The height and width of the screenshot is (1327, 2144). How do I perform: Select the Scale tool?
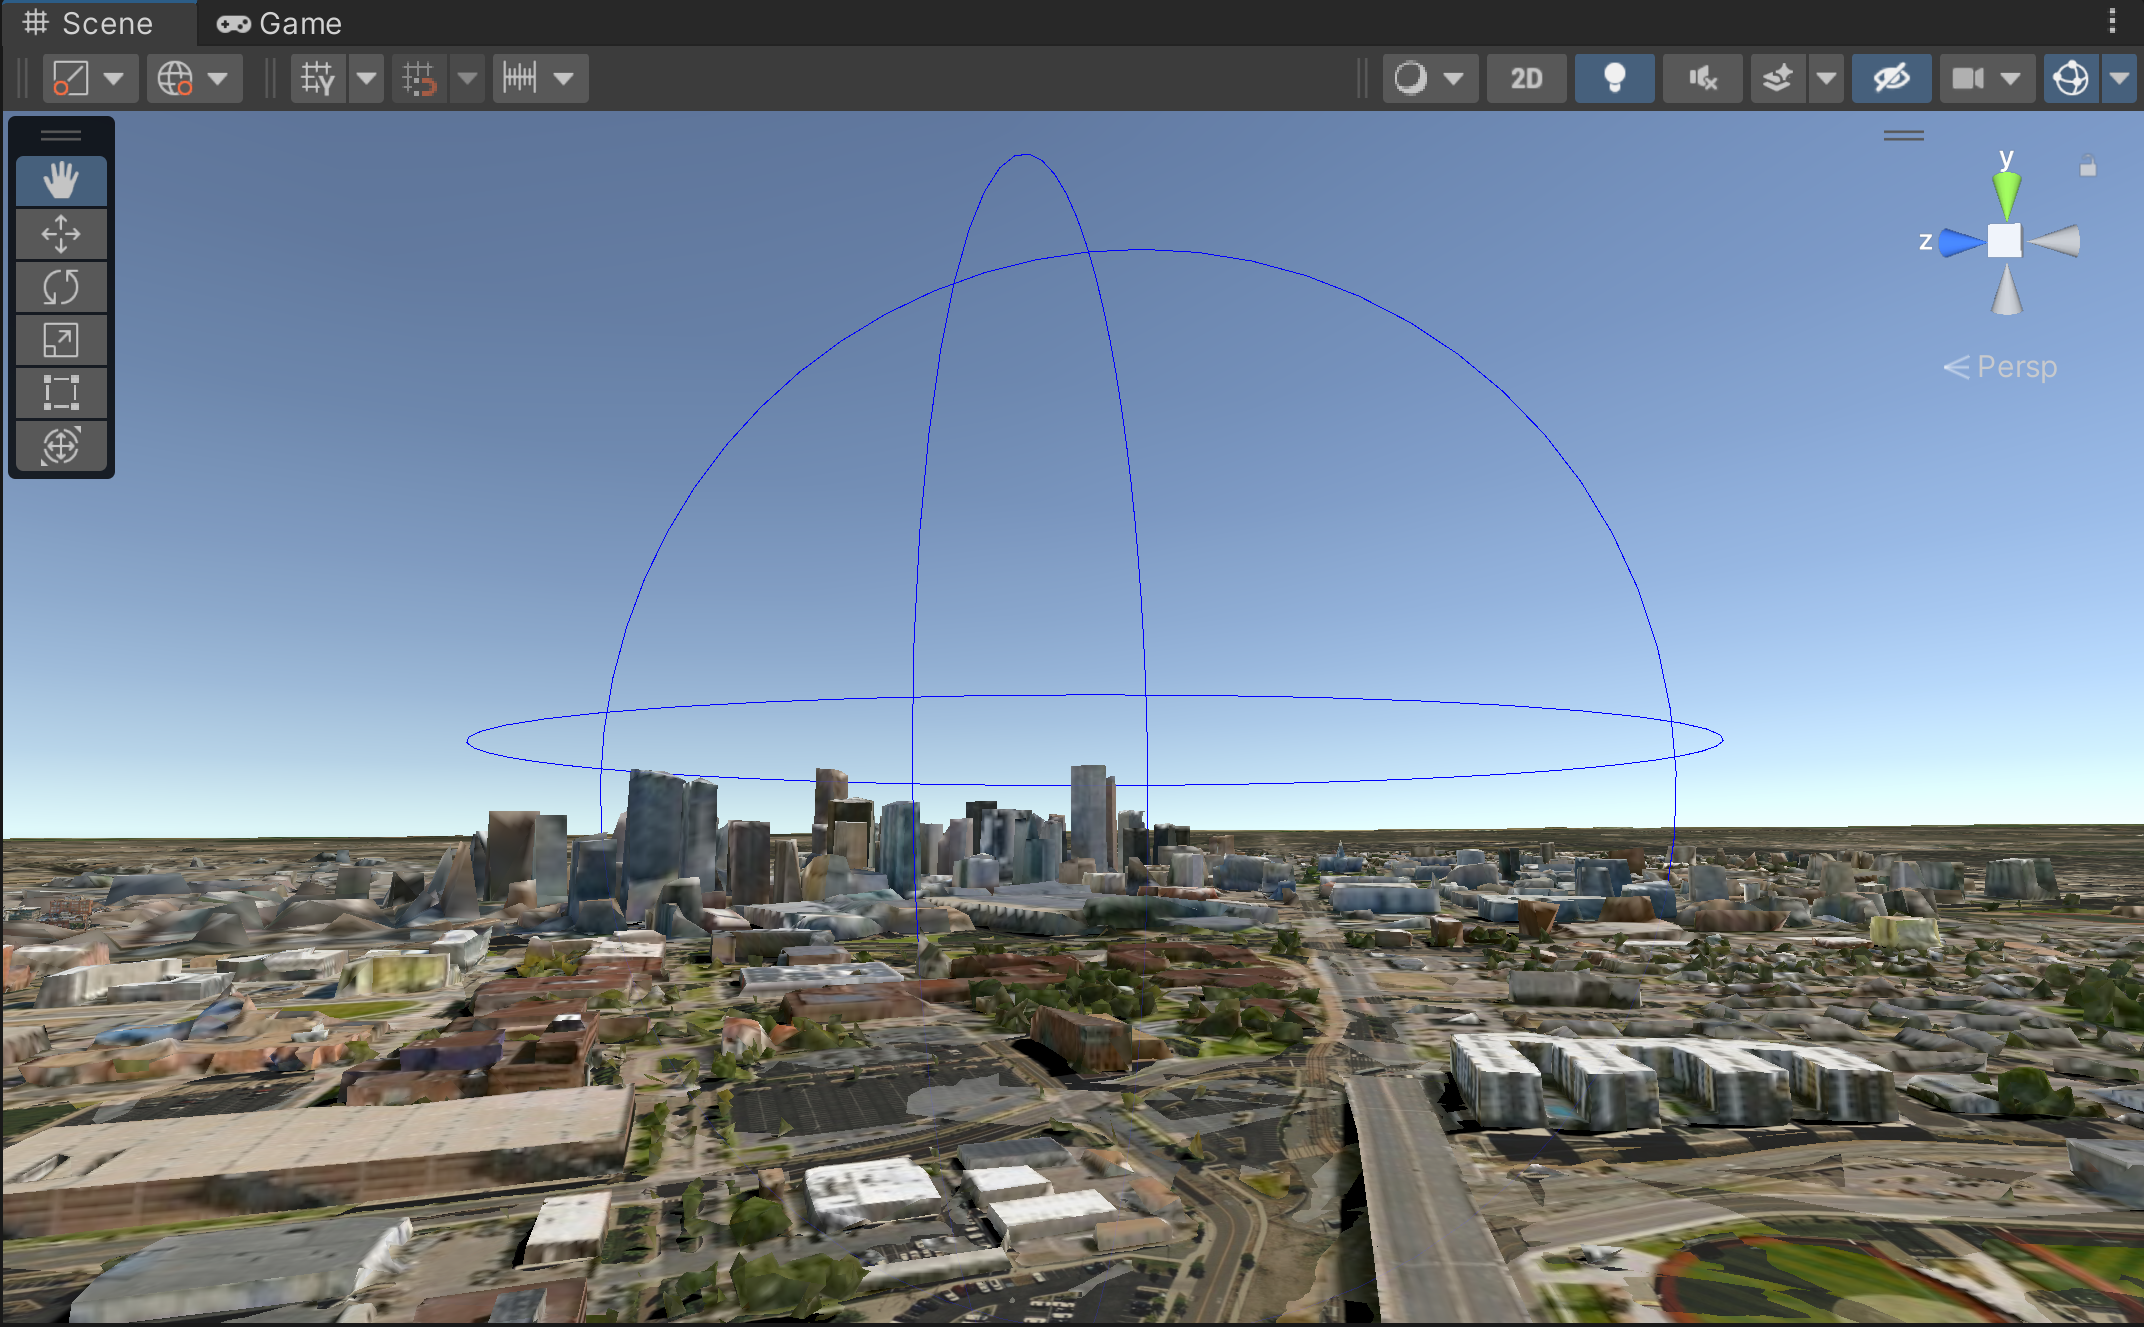tap(61, 340)
